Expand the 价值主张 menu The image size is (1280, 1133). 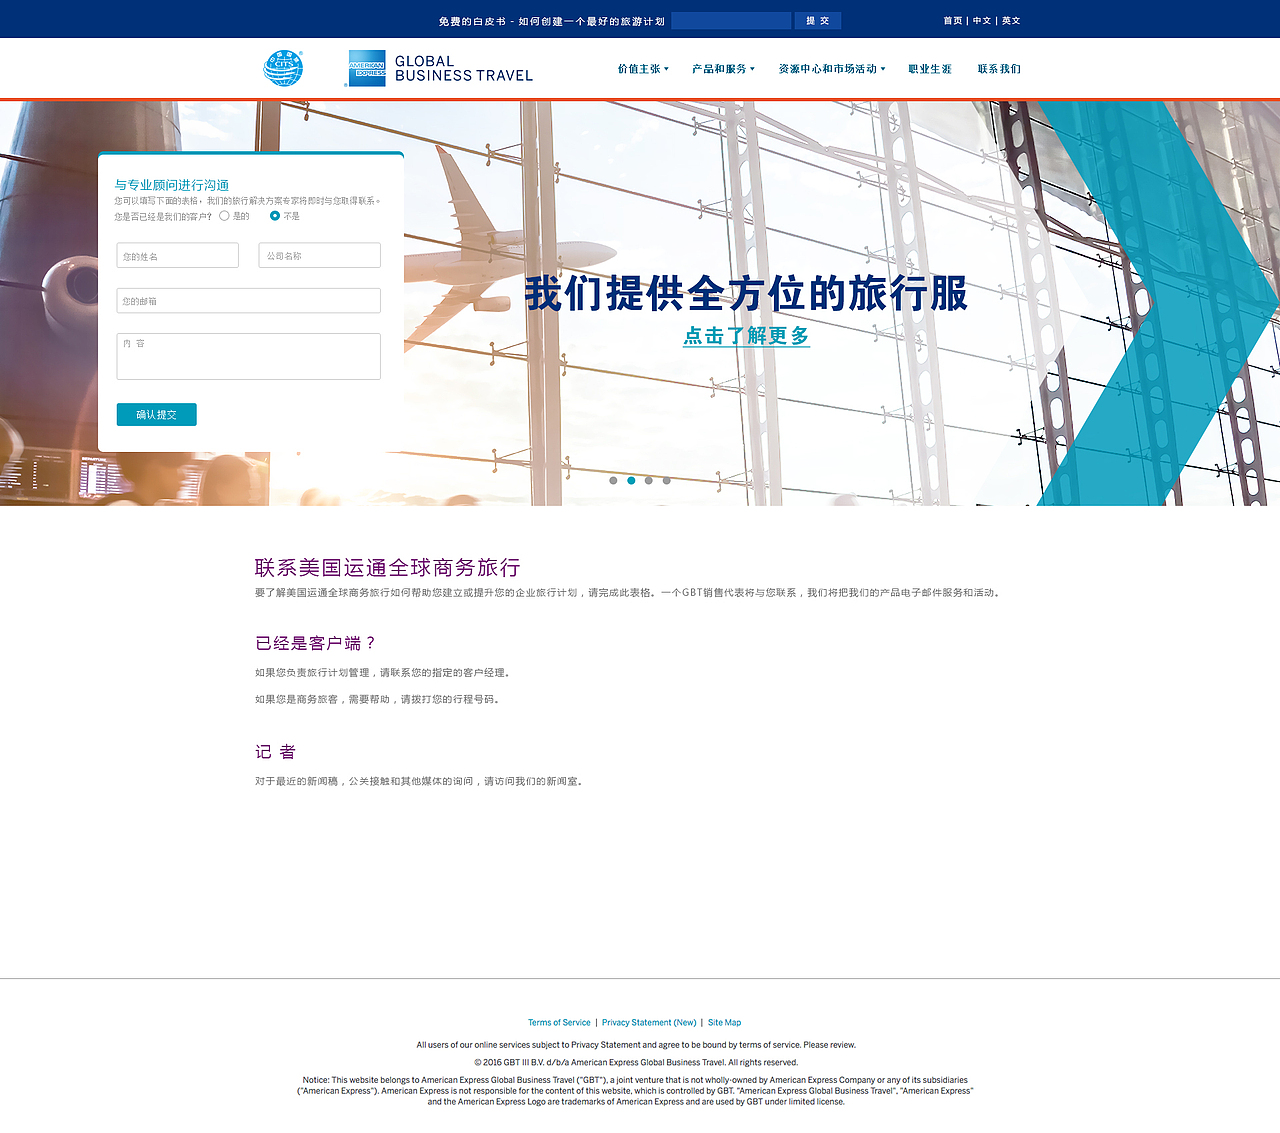(x=643, y=69)
